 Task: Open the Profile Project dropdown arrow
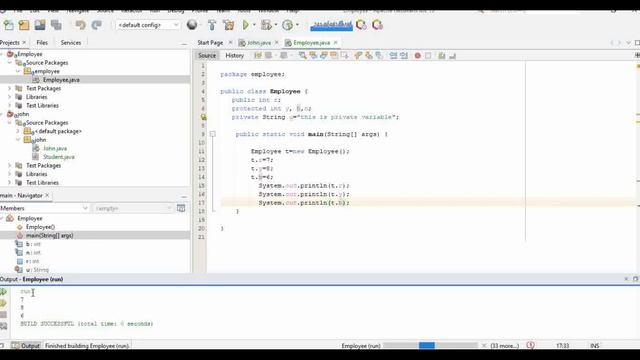pos(297,25)
